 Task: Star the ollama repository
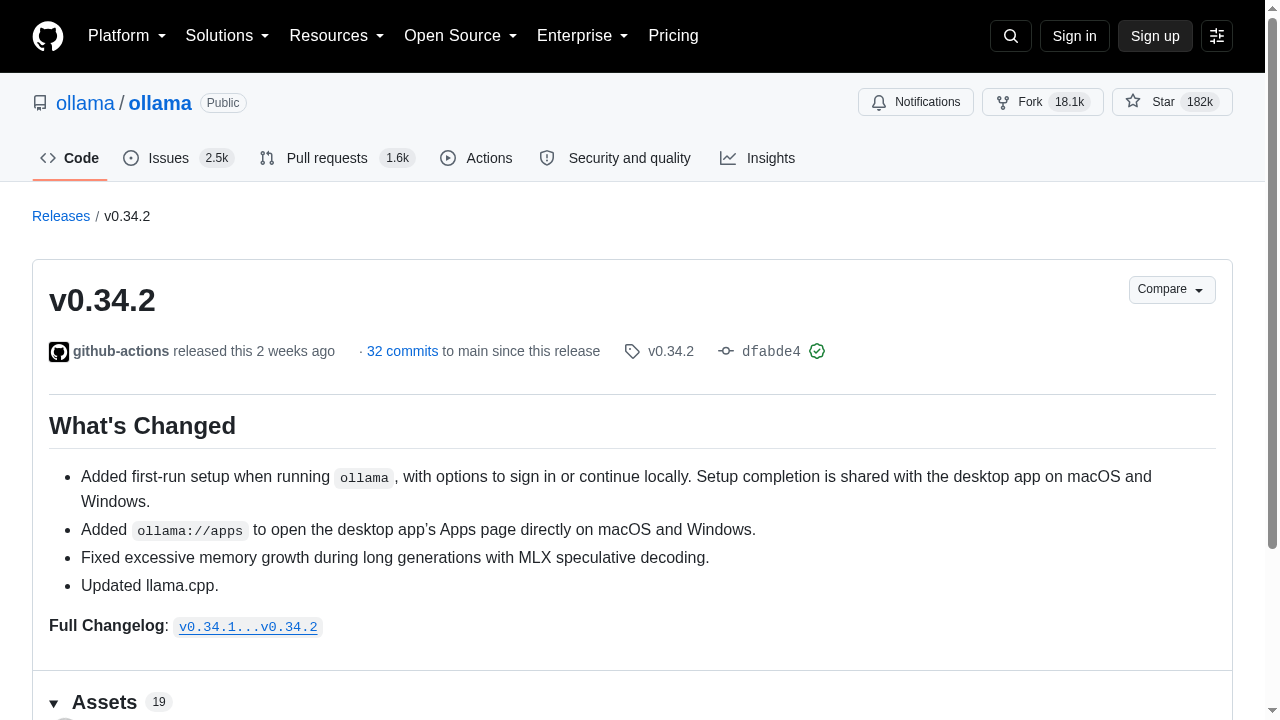point(1172,102)
